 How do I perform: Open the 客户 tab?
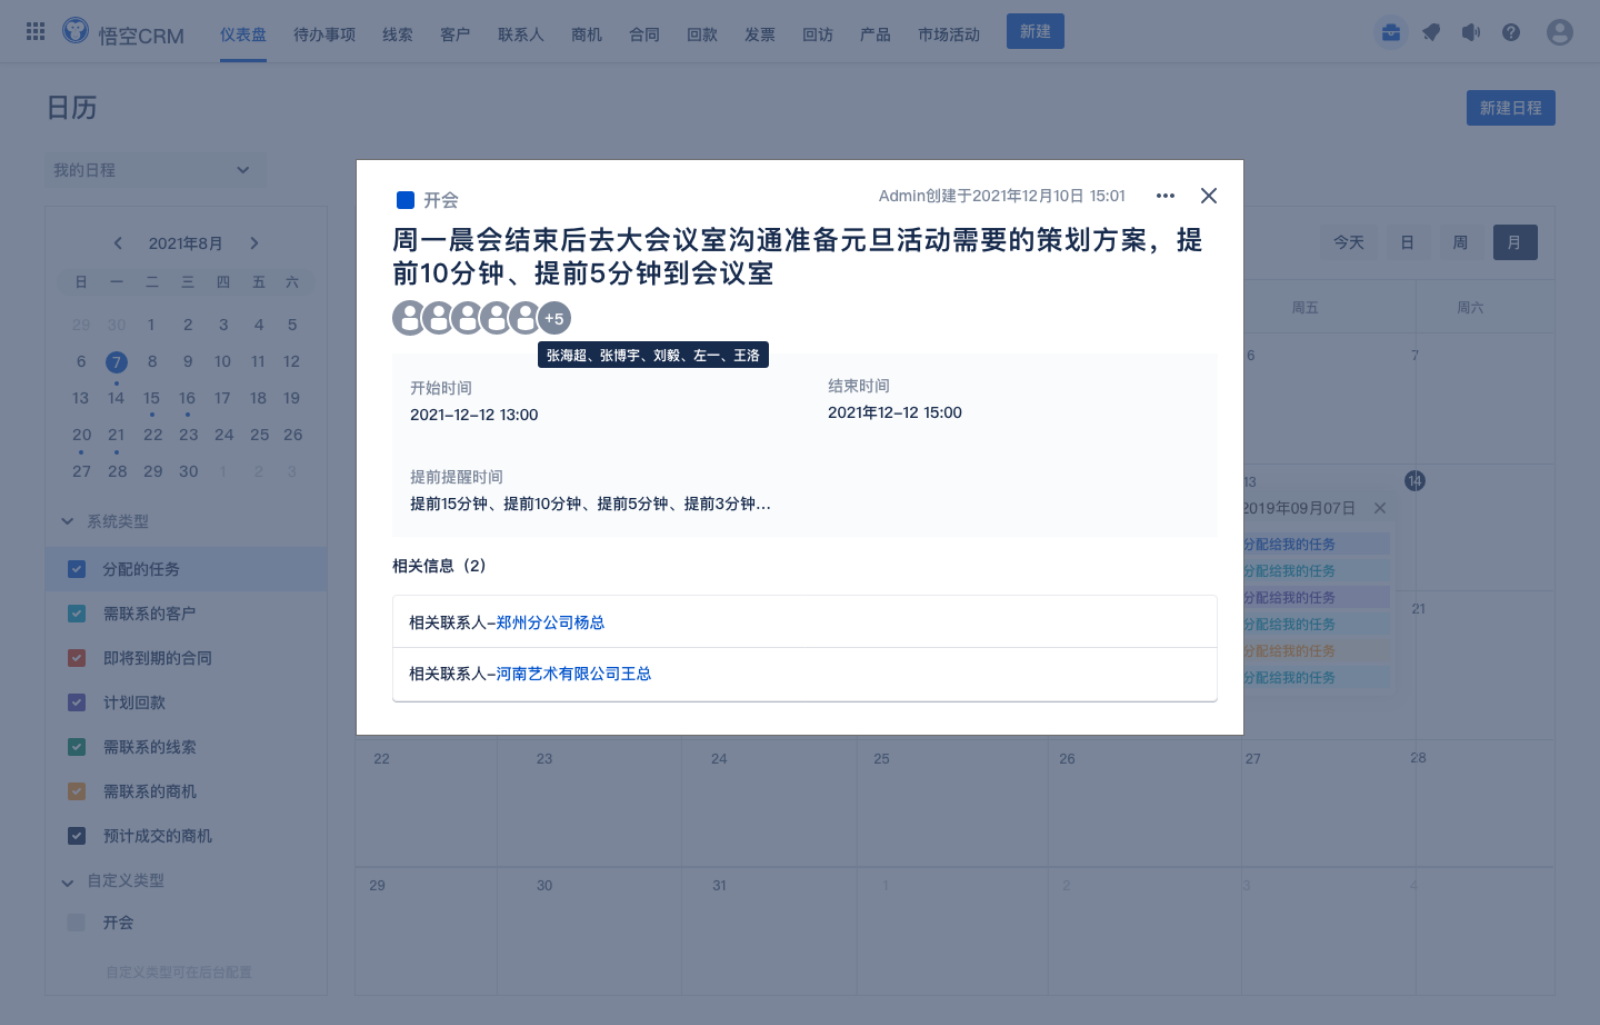(x=455, y=35)
